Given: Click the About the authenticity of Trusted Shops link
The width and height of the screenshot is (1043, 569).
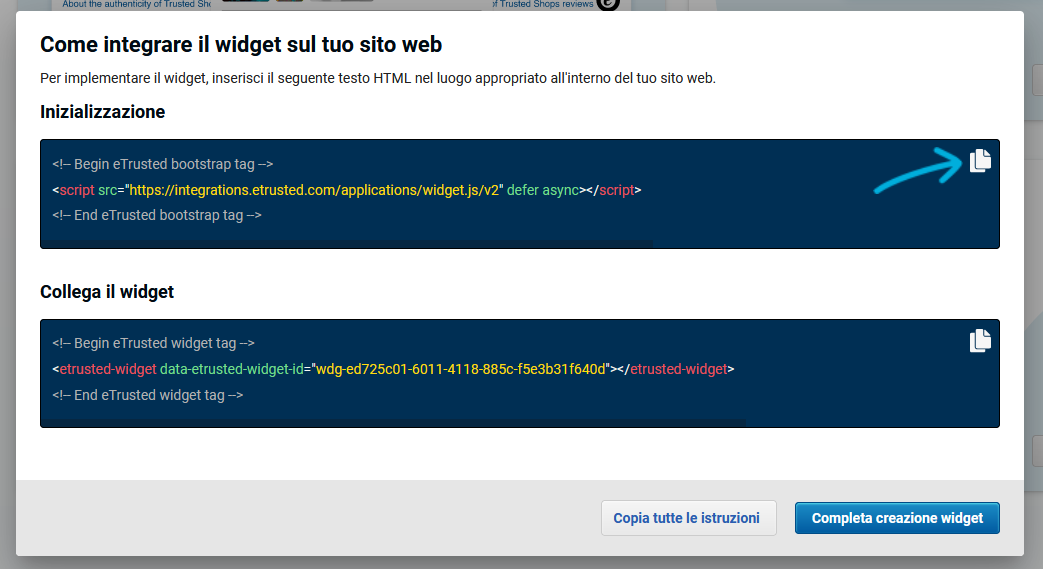Looking at the screenshot, I should coord(136,5).
